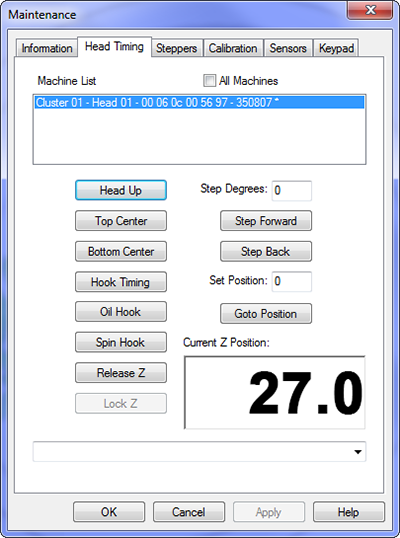The width and height of the screenshot is (400, 538).
Task: Click Release Z button
Action: click(121, 373)
